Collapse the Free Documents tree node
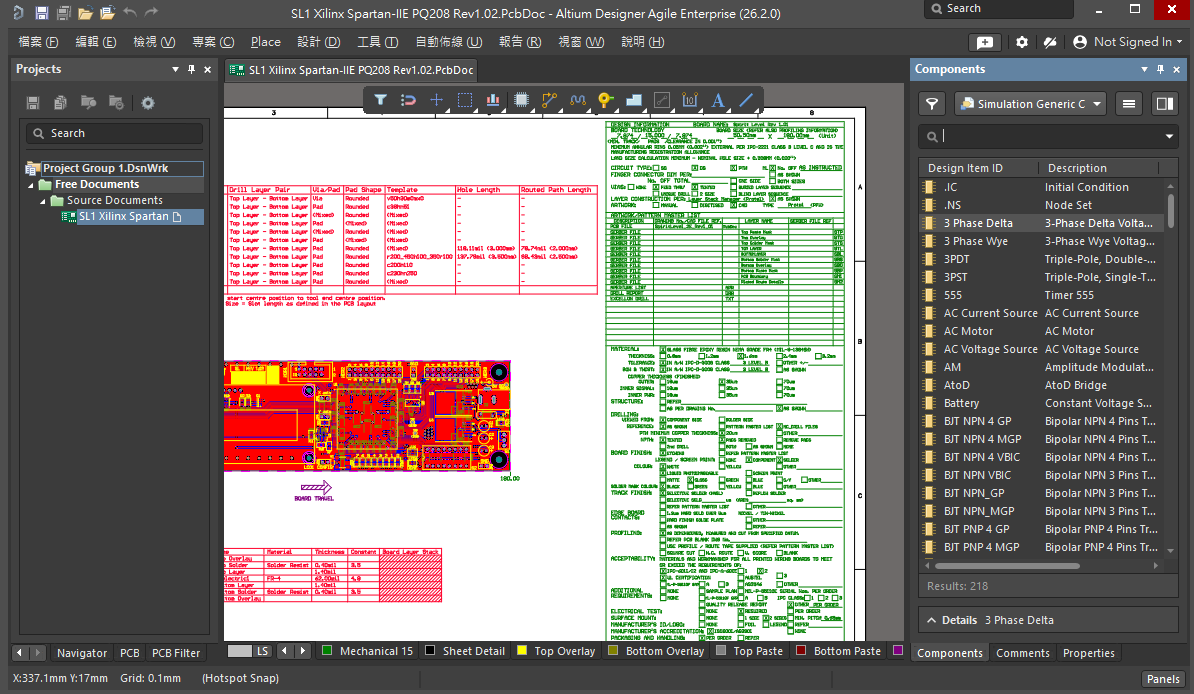The image size is (1194, 694). 31,184
